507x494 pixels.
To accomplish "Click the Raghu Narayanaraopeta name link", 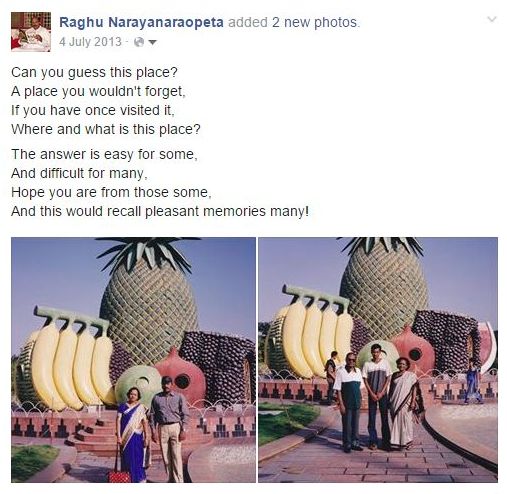I will pos(141,22).
